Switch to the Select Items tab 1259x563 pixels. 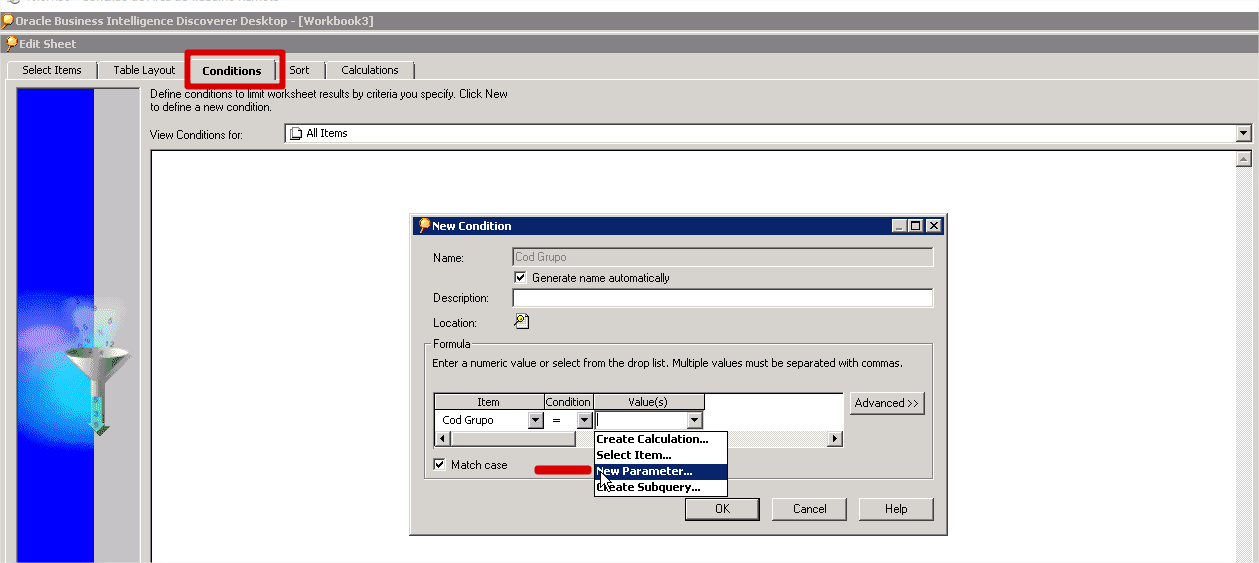pos(52,70)
